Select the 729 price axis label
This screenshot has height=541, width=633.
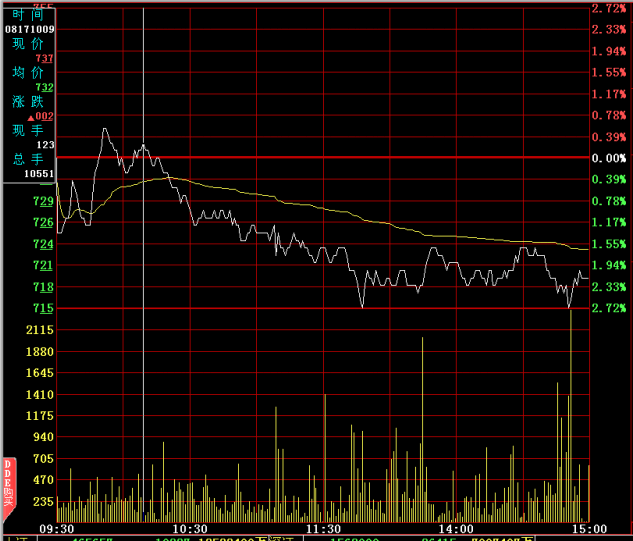click(43, 202)
